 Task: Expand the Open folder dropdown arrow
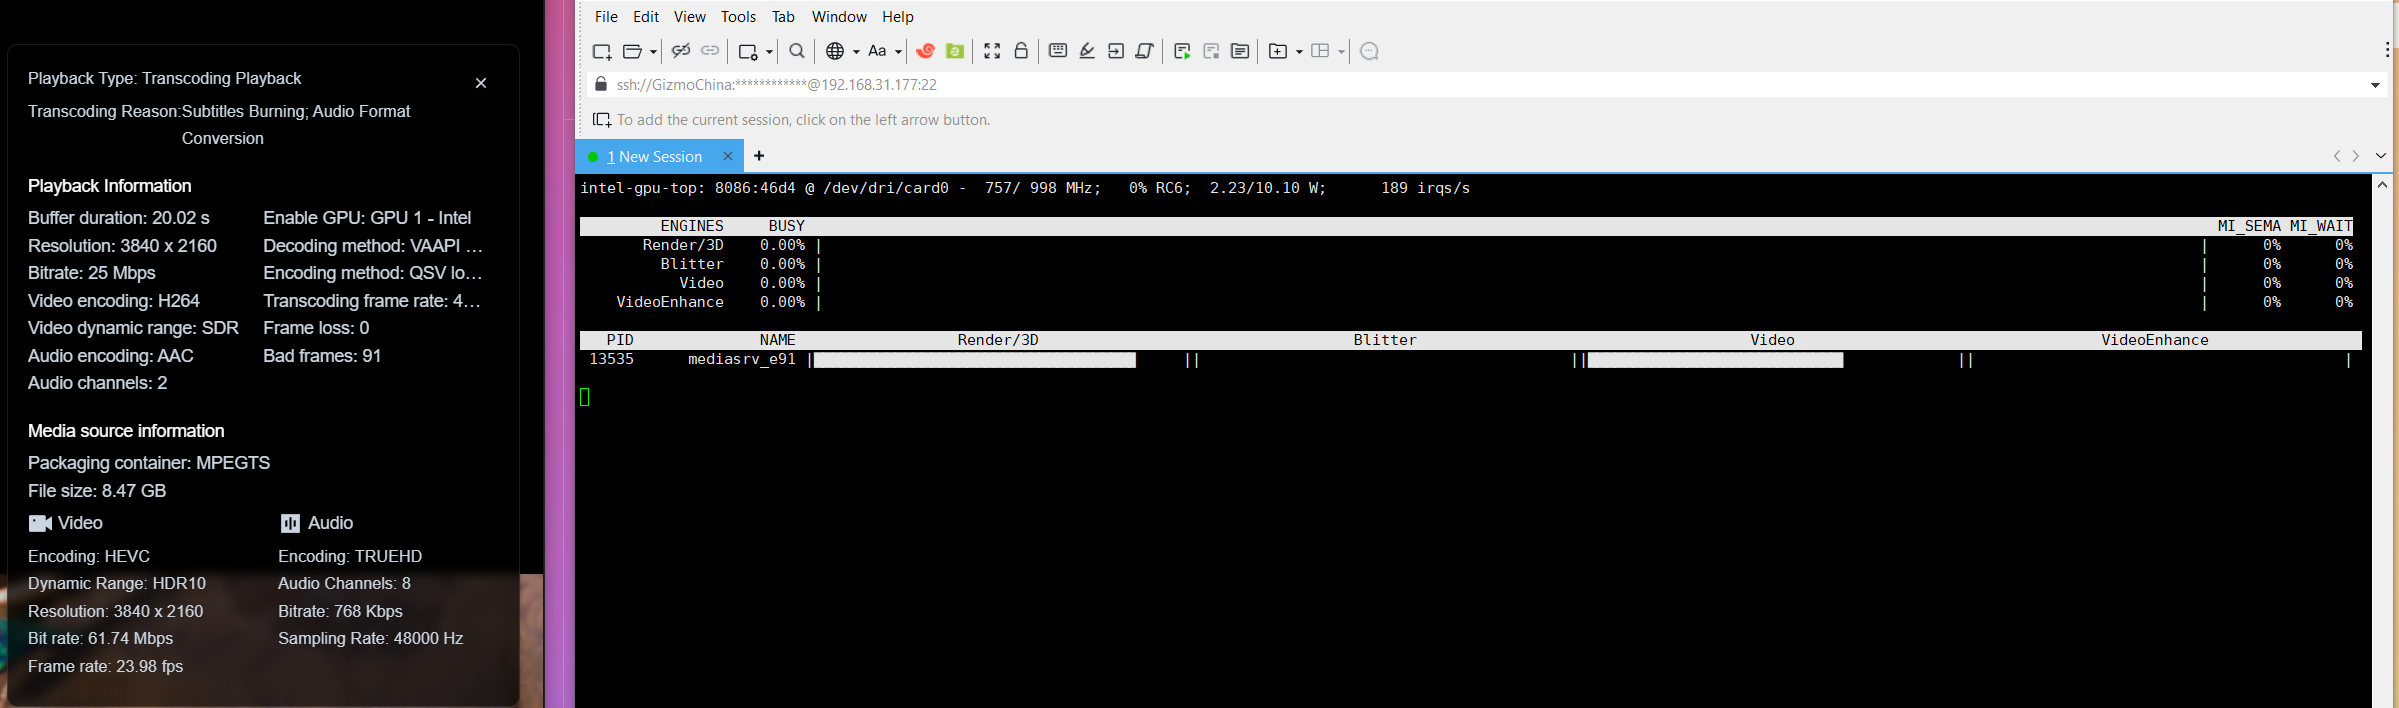click(654, 52)
